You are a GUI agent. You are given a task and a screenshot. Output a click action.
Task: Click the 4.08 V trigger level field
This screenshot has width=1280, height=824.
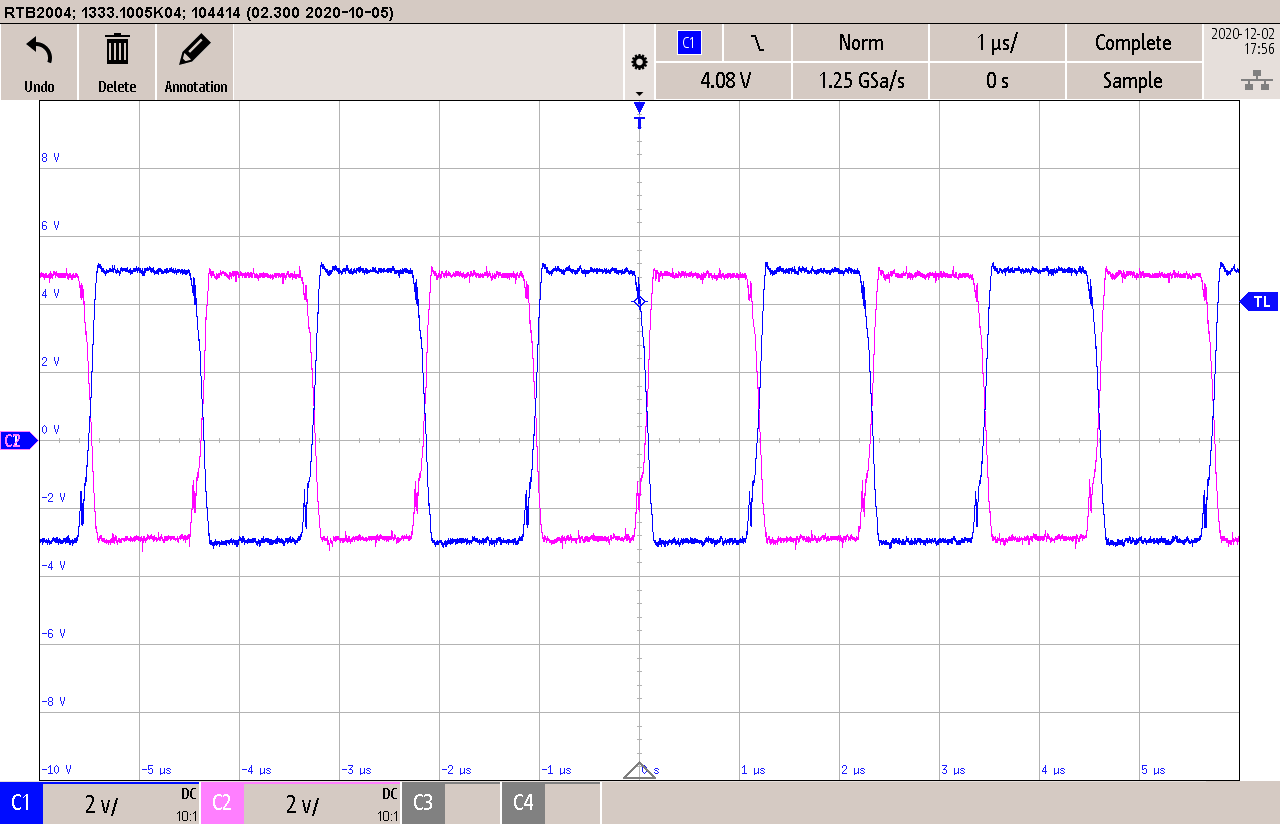tap(722, 80)
